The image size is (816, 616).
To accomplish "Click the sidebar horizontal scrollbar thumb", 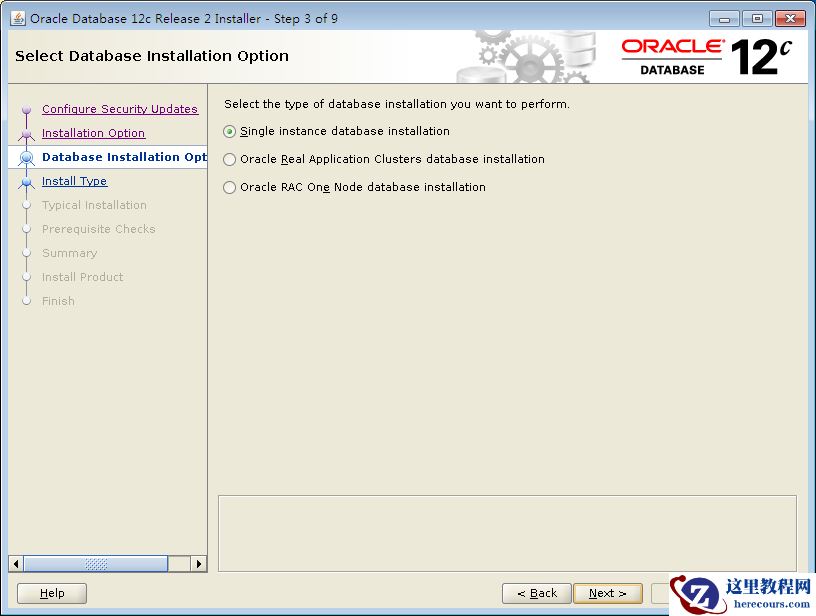I will [96, 563].
